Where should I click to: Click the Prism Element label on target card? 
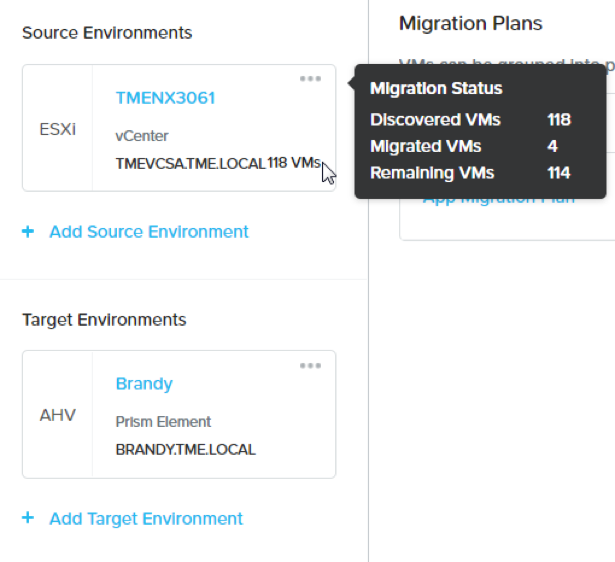[x=163, y=422]
